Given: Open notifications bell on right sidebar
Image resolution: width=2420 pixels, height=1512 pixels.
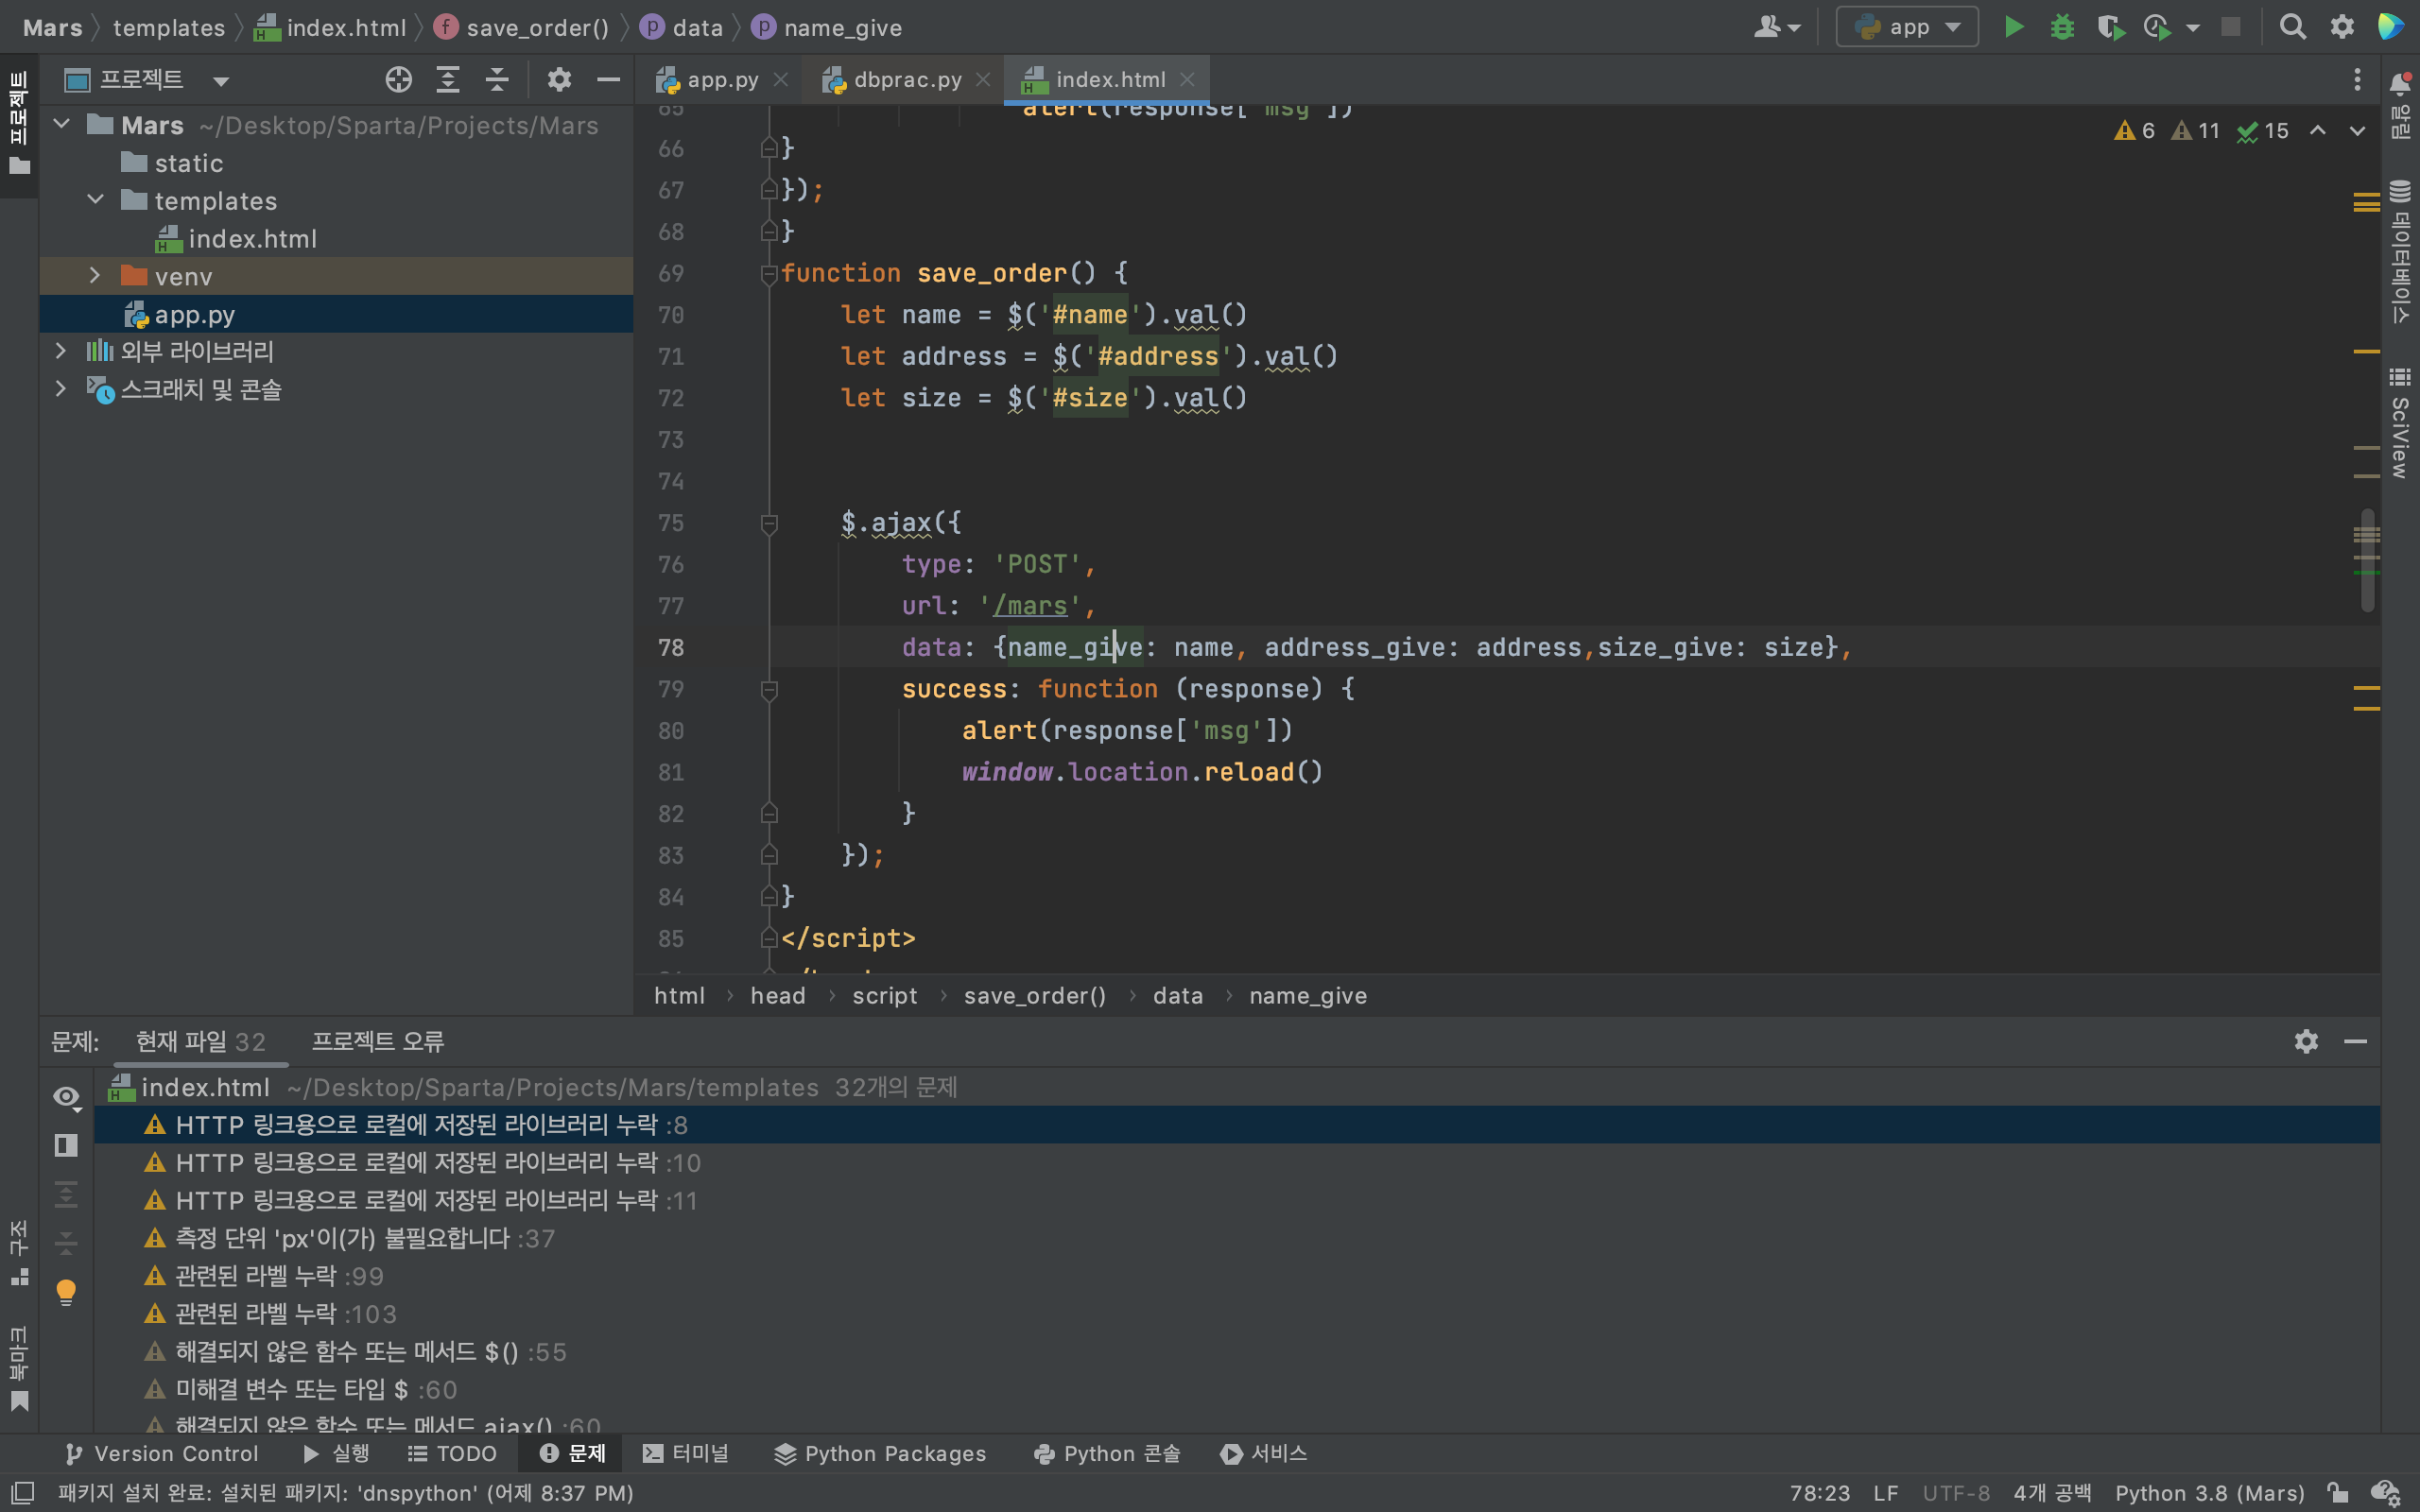Looking at the screenshot, I should tap(2400, 84).
